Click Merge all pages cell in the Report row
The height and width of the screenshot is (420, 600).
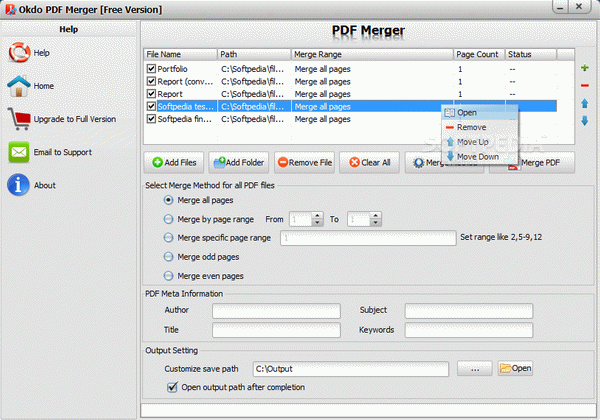(x=323, y=94)
